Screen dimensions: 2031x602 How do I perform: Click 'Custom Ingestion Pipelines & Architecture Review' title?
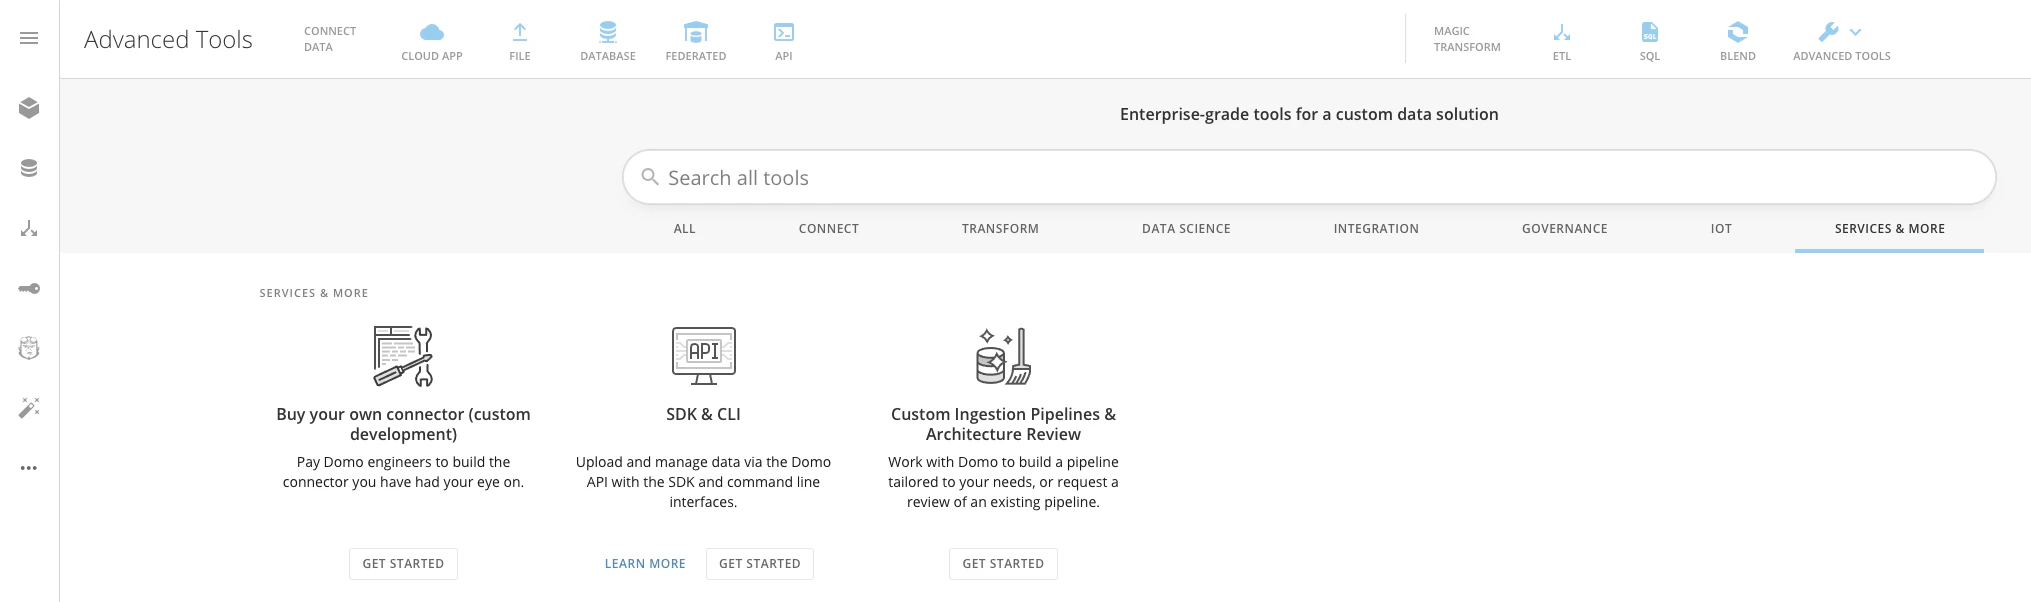click(x=1003, y=424)
